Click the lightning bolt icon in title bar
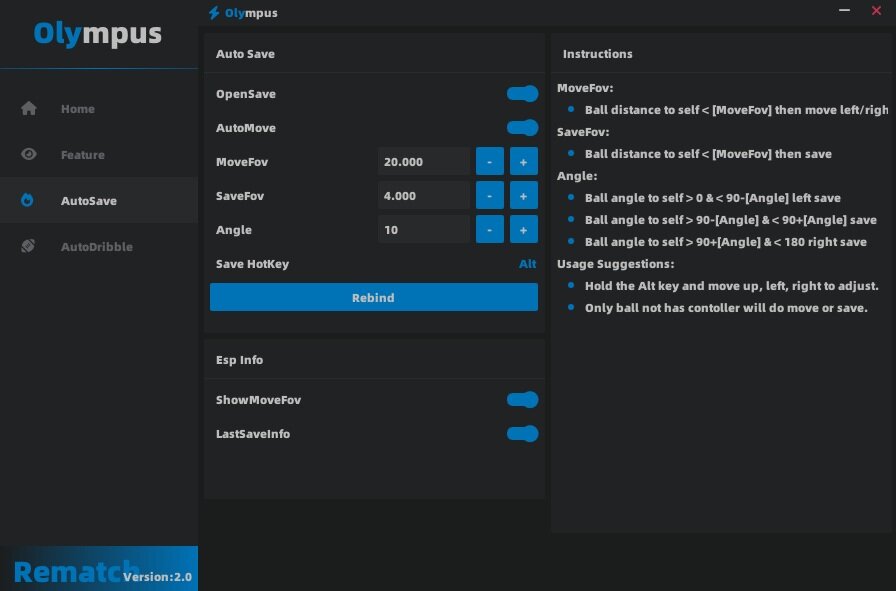This screenshot has width=896, height=591. tap(214, 13)
